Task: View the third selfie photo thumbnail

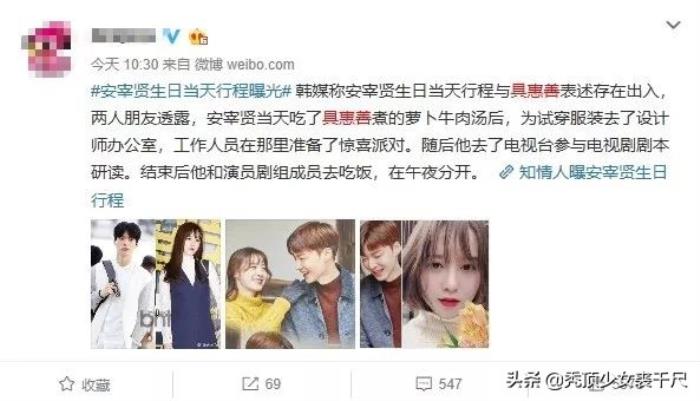Action: coord(425,284)
